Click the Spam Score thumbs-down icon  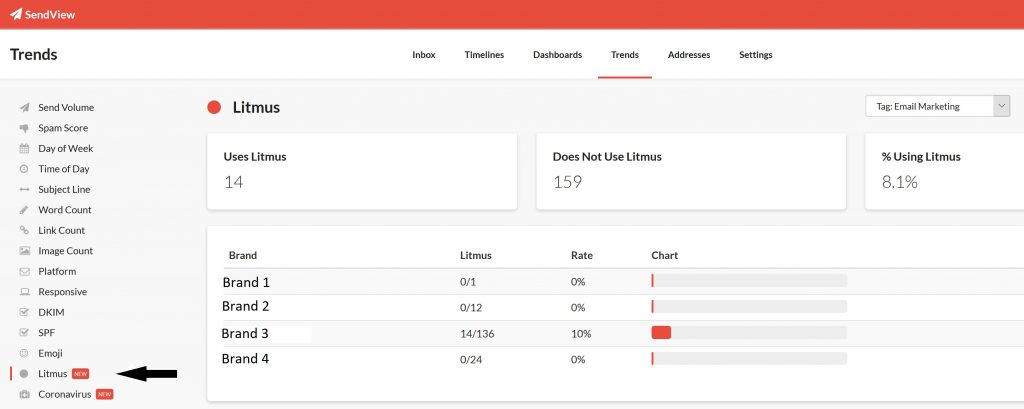(x=24, y=128)
